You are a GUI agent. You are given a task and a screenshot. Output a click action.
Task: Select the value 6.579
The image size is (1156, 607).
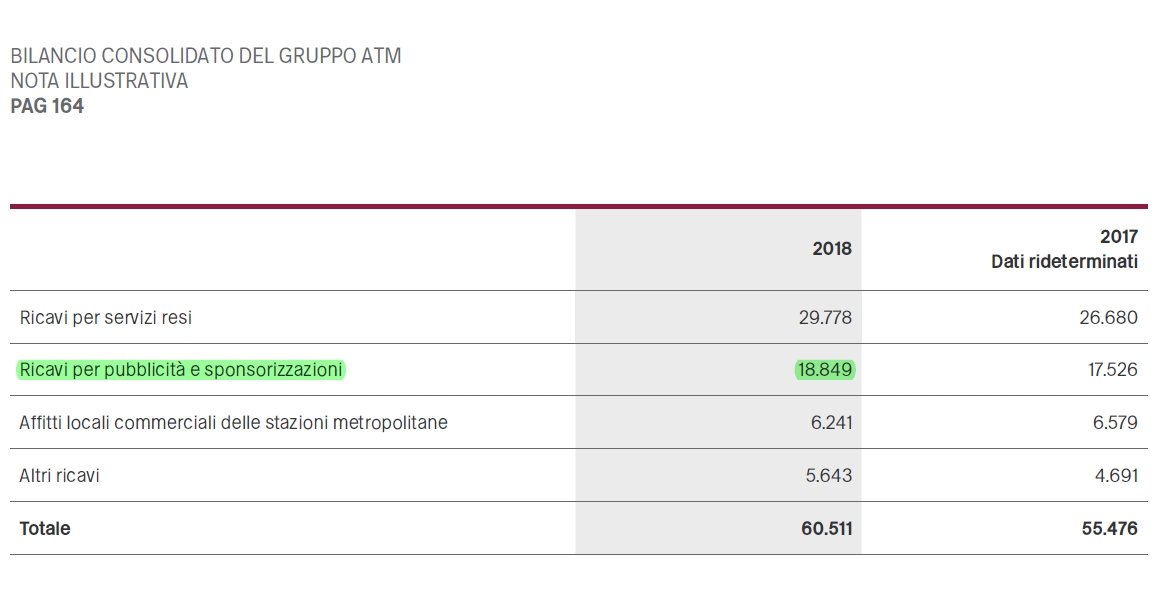coord(1116,423)
